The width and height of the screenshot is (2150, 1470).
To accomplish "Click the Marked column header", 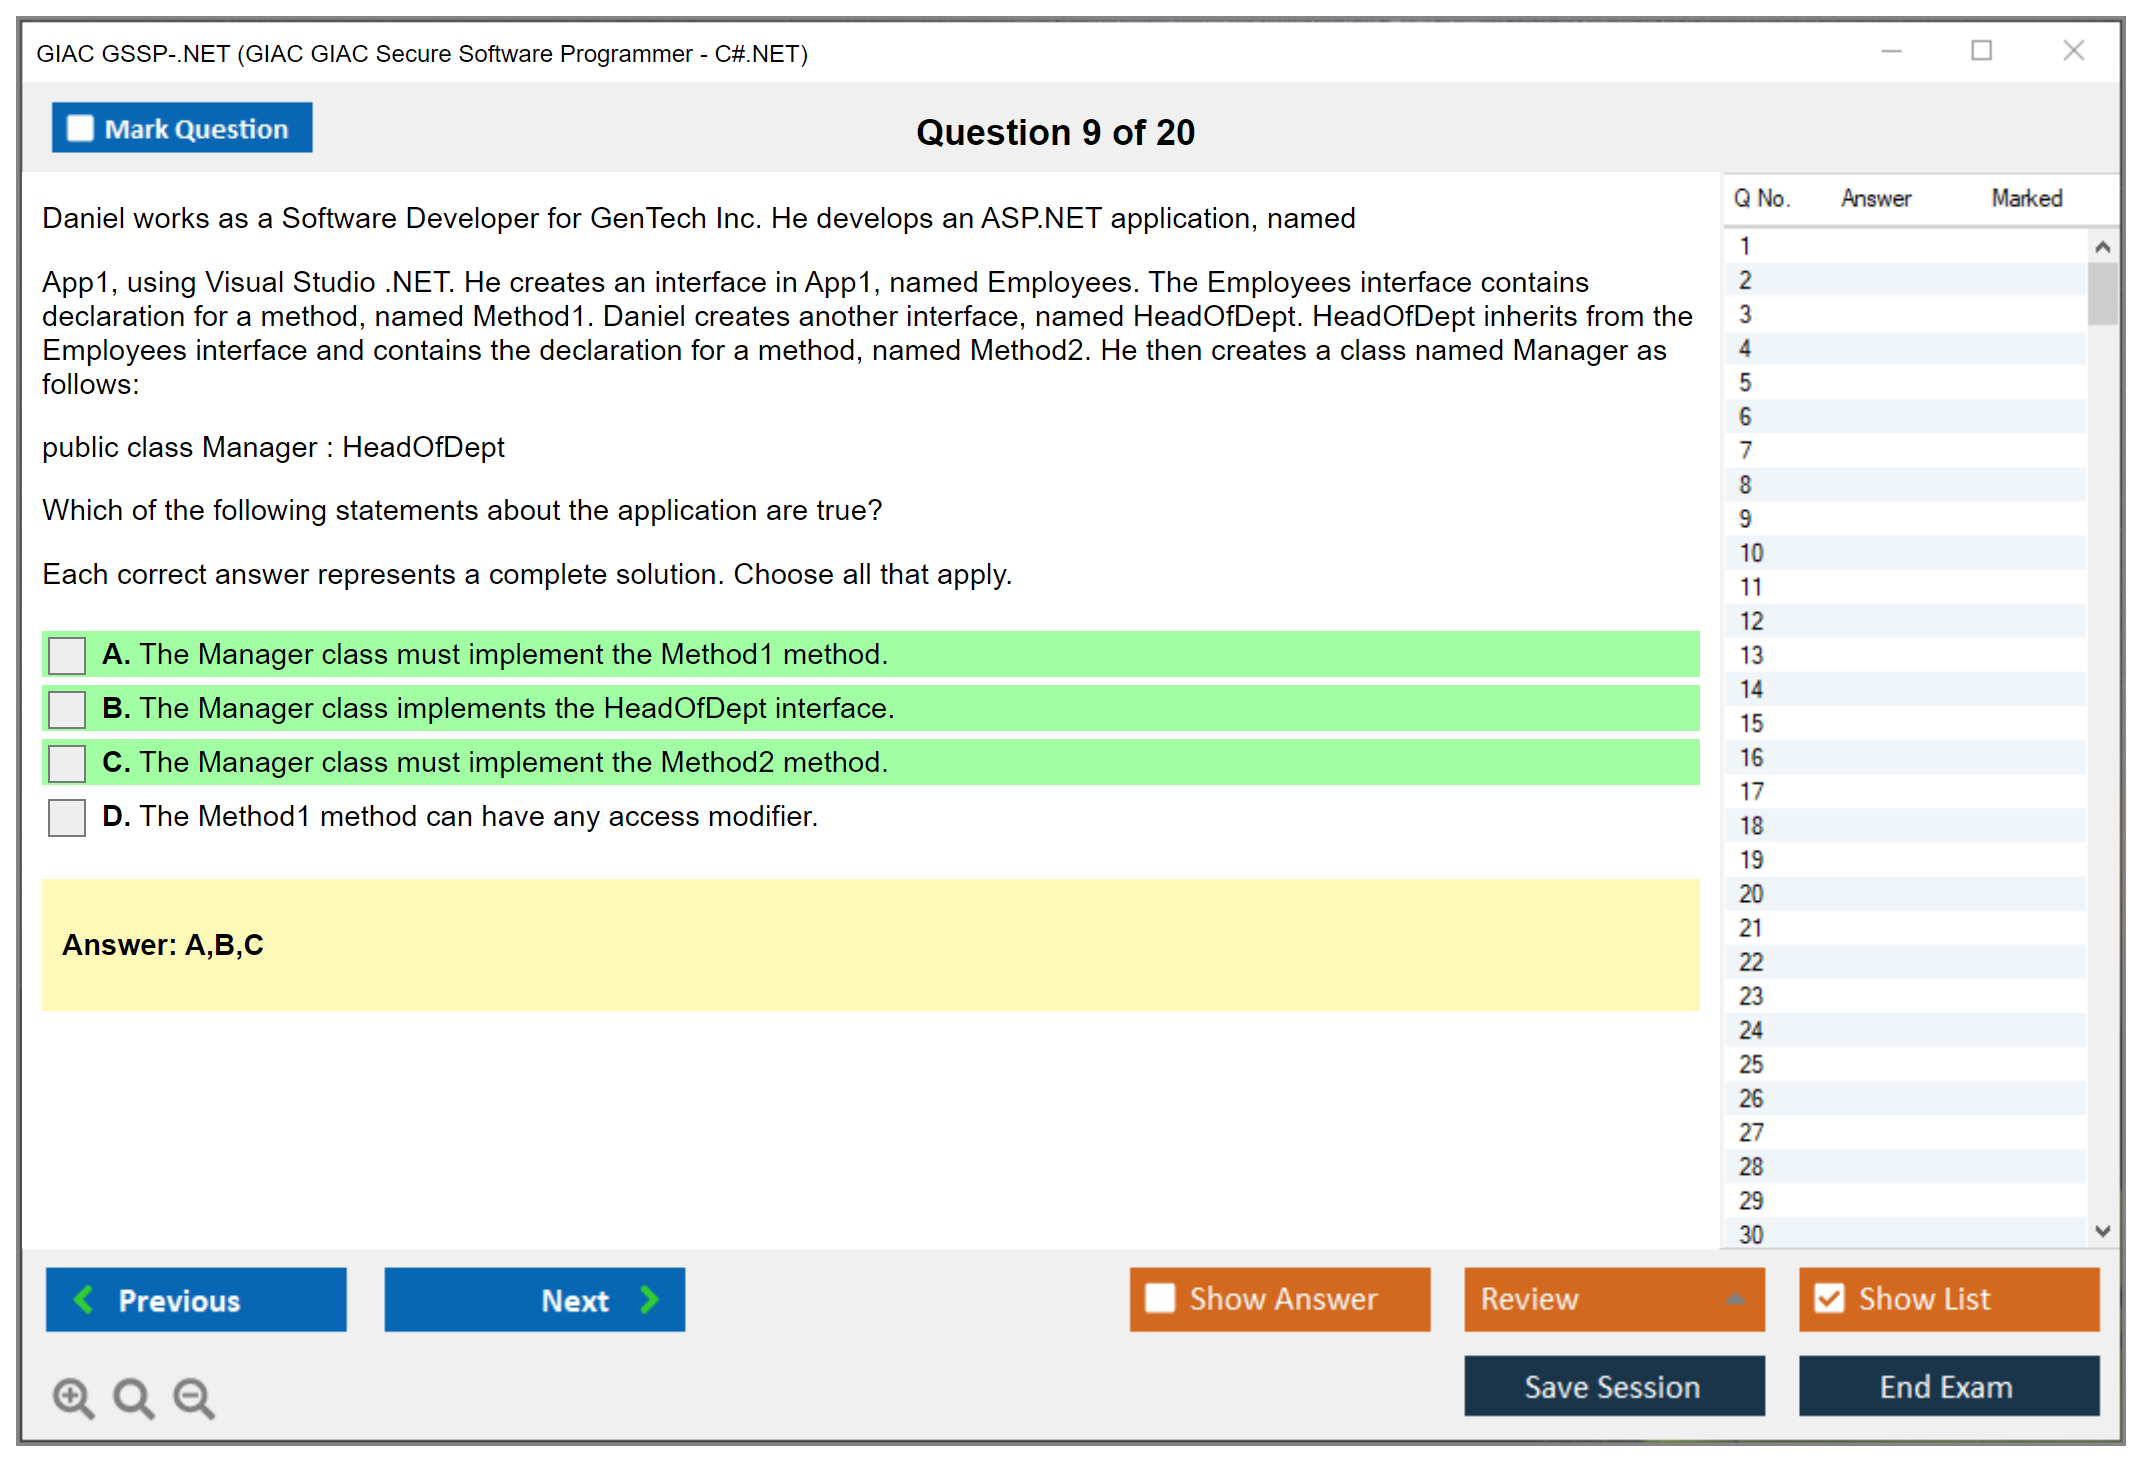I will 2026,198.
